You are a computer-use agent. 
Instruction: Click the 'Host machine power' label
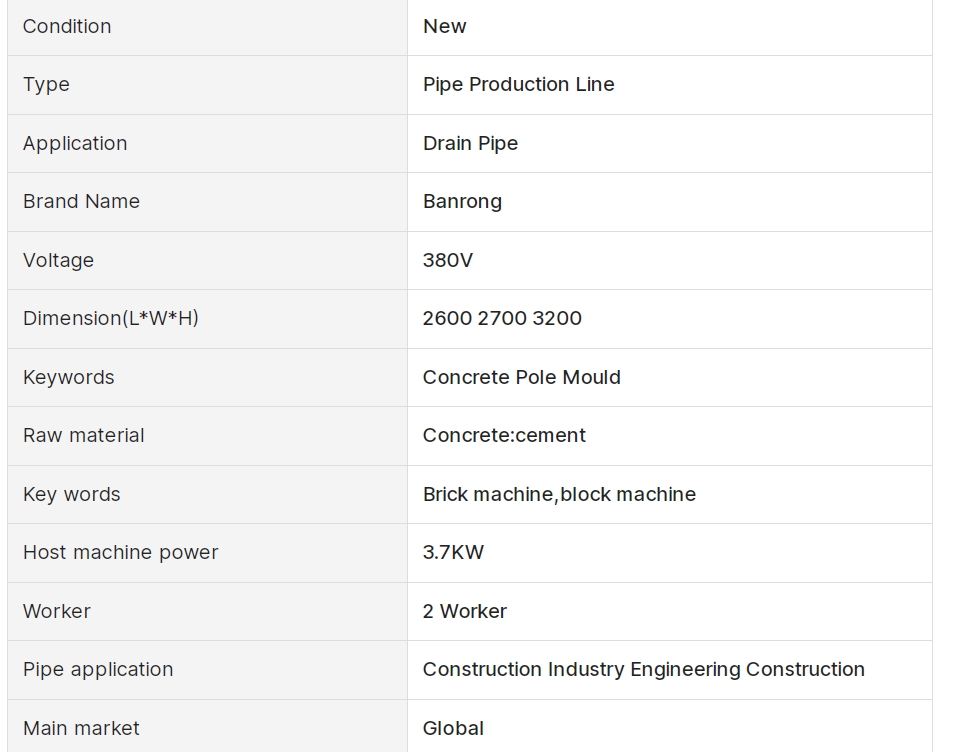pyautogui.click(x=120, y=553)
